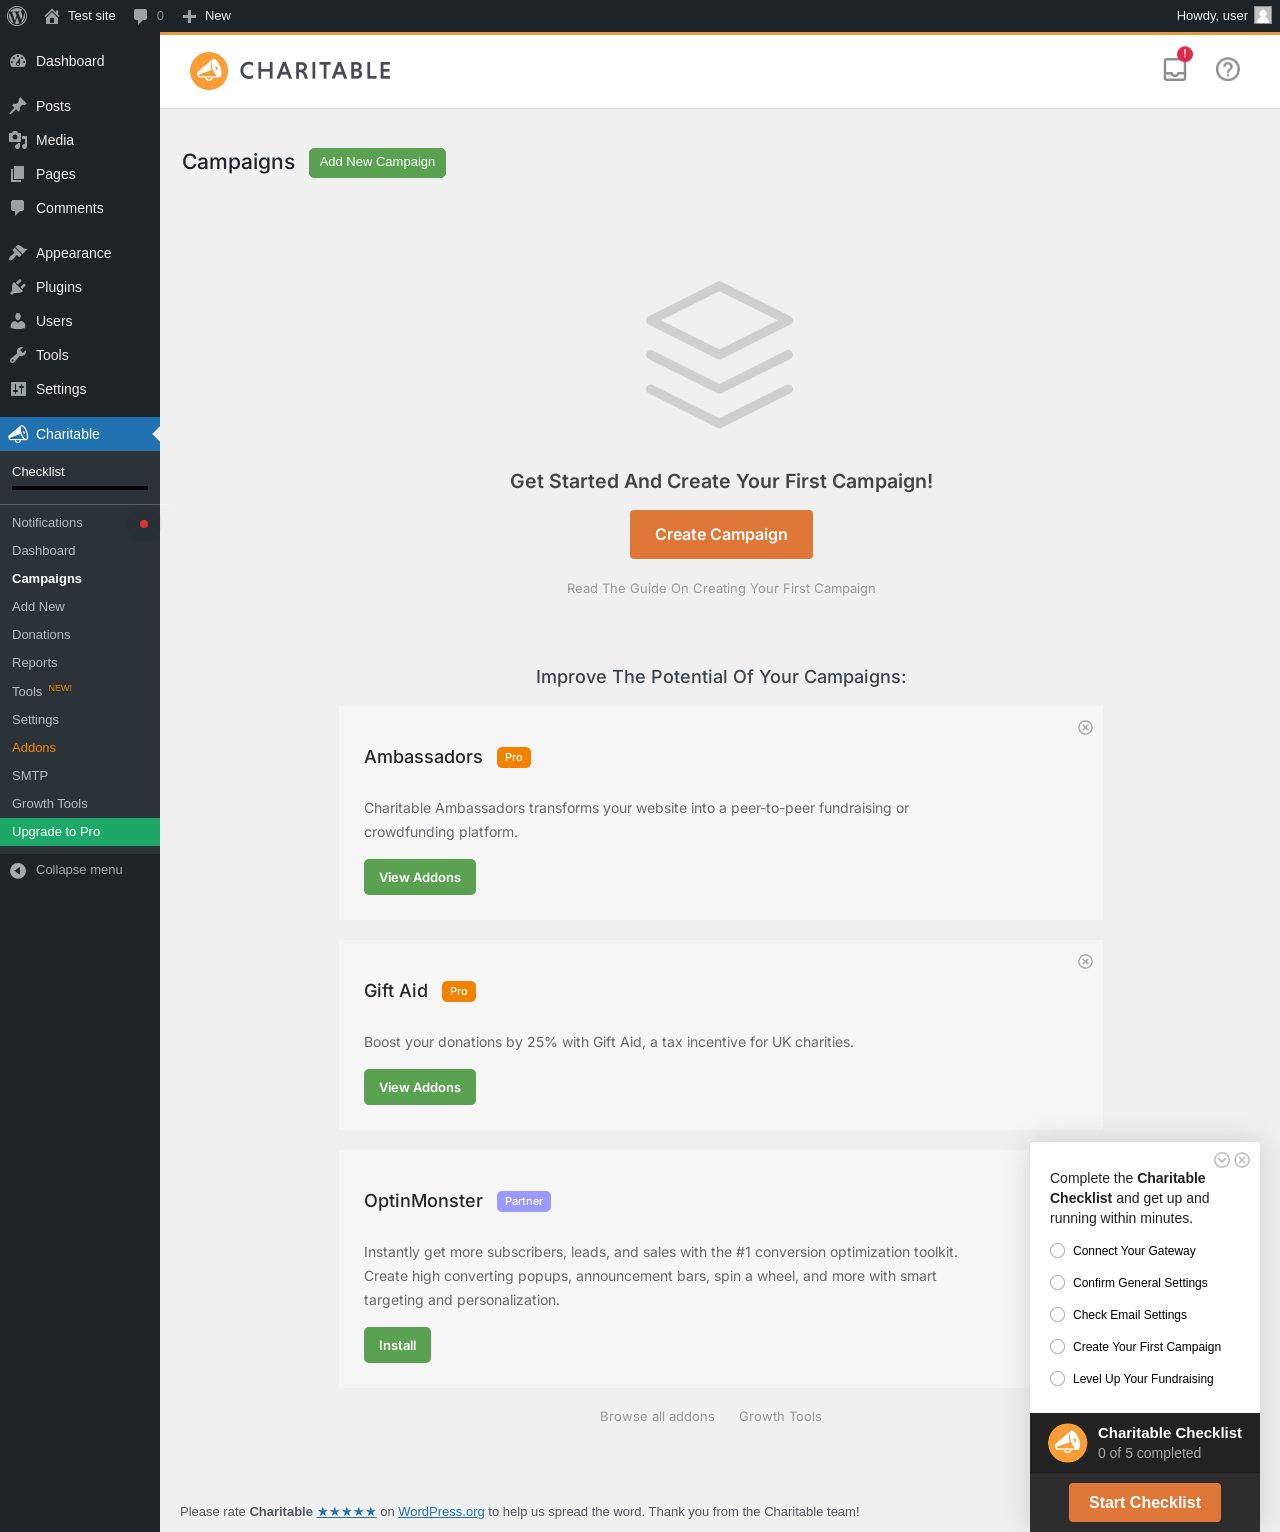Click the OptinMonster Partner badge
1280x1532 pixels.
click(524, 1202)
